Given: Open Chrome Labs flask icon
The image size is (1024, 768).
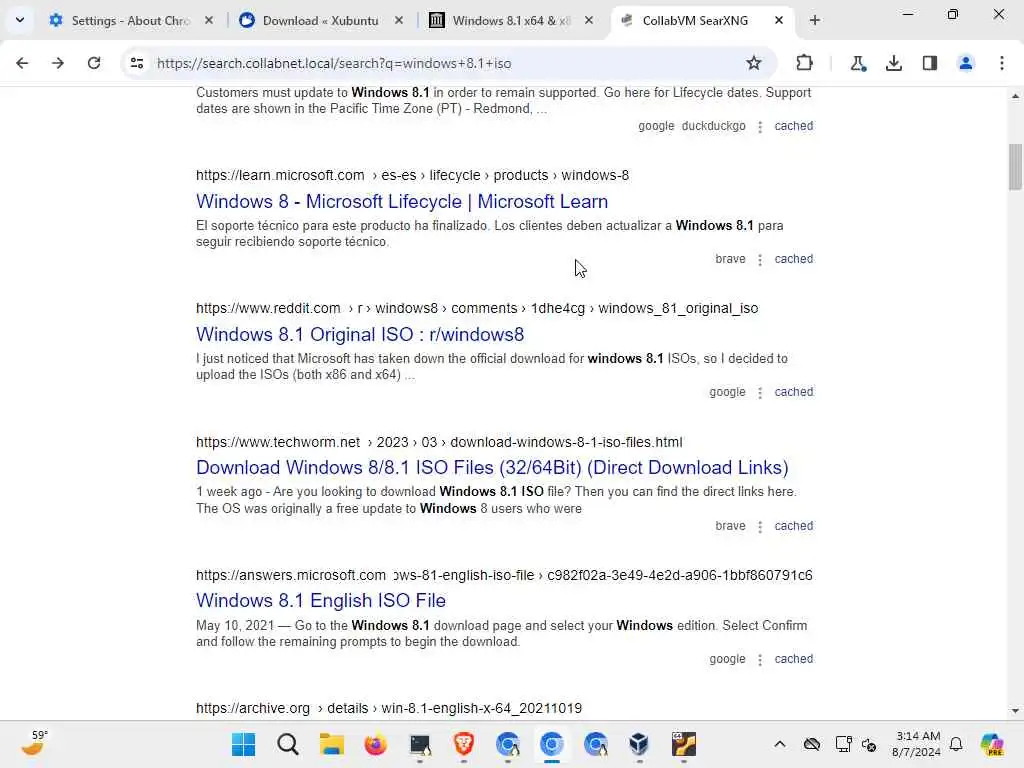Looking at the screenshot, I should tap(857, 63).
